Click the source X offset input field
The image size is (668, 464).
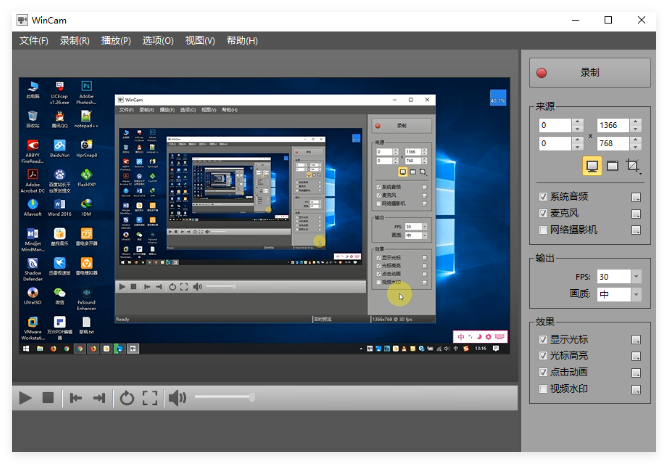tap(555, 125)
